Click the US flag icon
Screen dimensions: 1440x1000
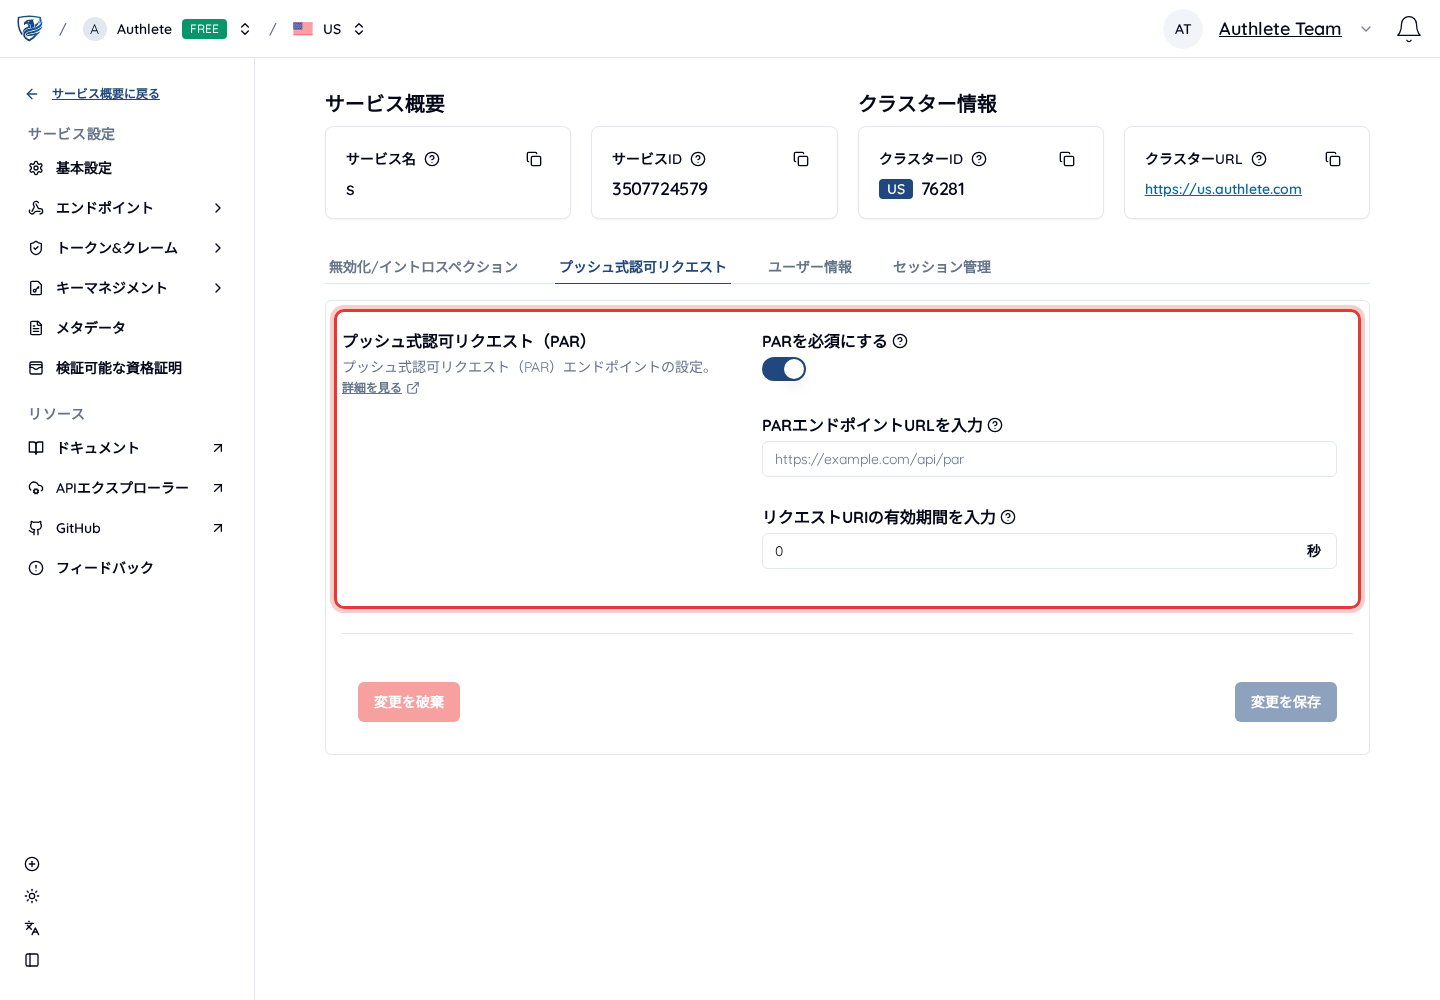[303, 29]
